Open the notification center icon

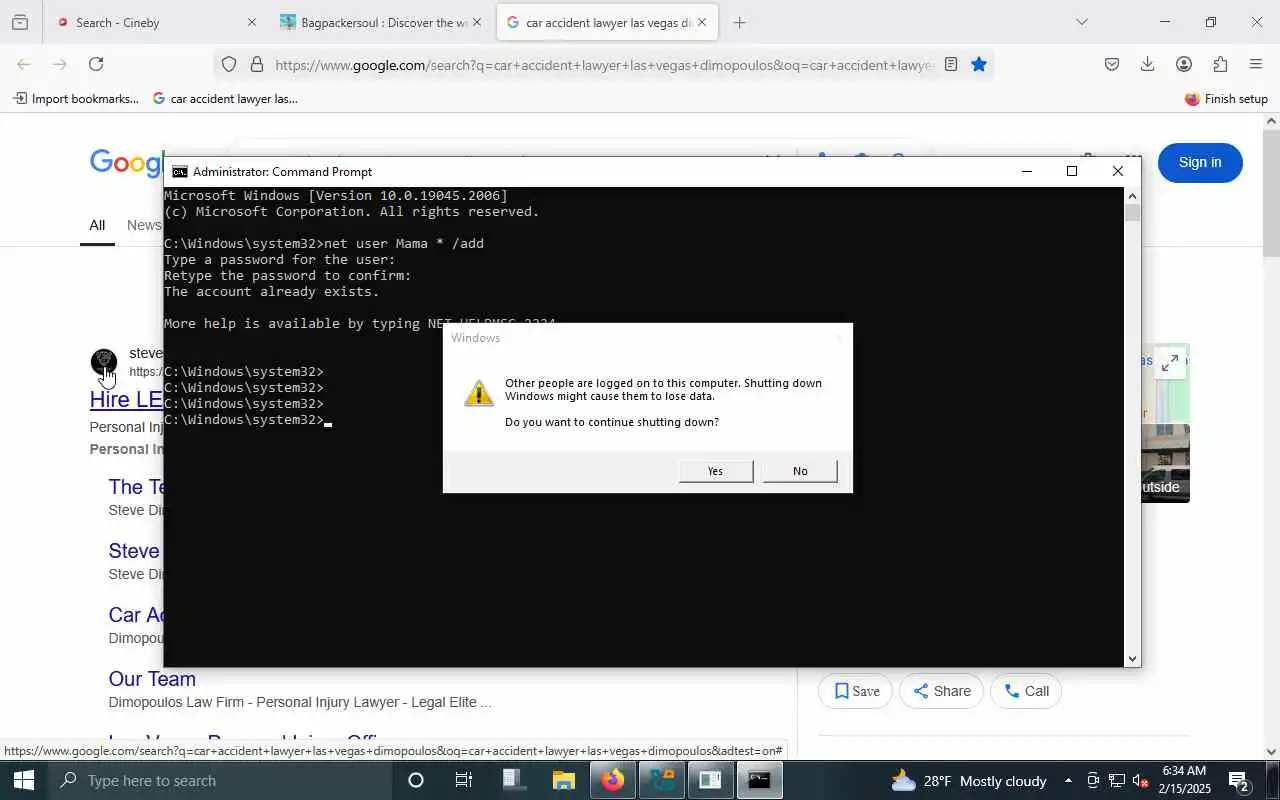[x=1240, y=781]
